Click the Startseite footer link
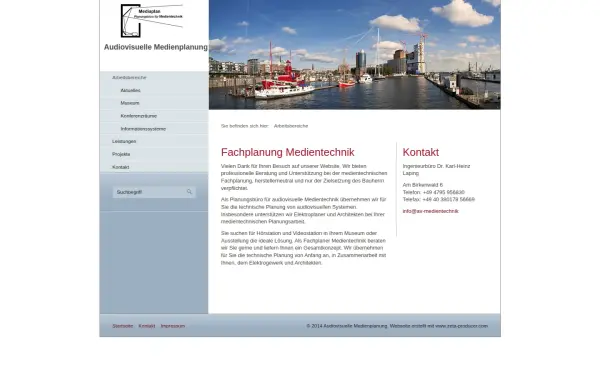Viewport: 600px width, 375px height. tap(122, 326)
